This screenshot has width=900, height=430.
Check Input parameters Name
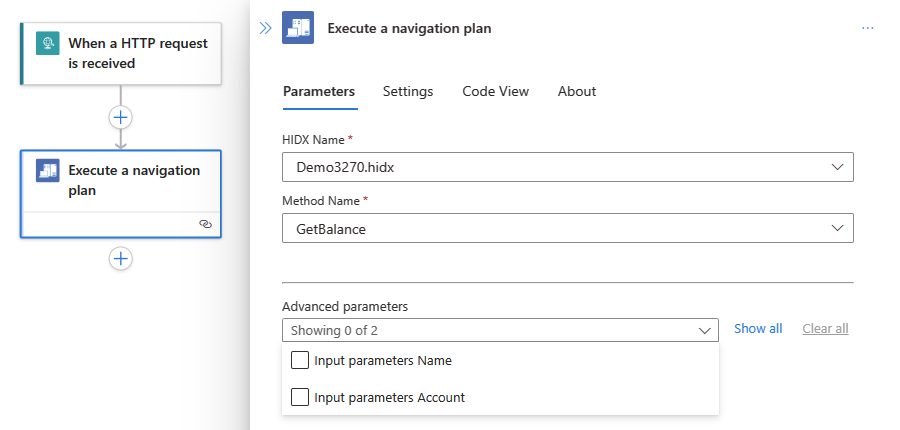300,361
